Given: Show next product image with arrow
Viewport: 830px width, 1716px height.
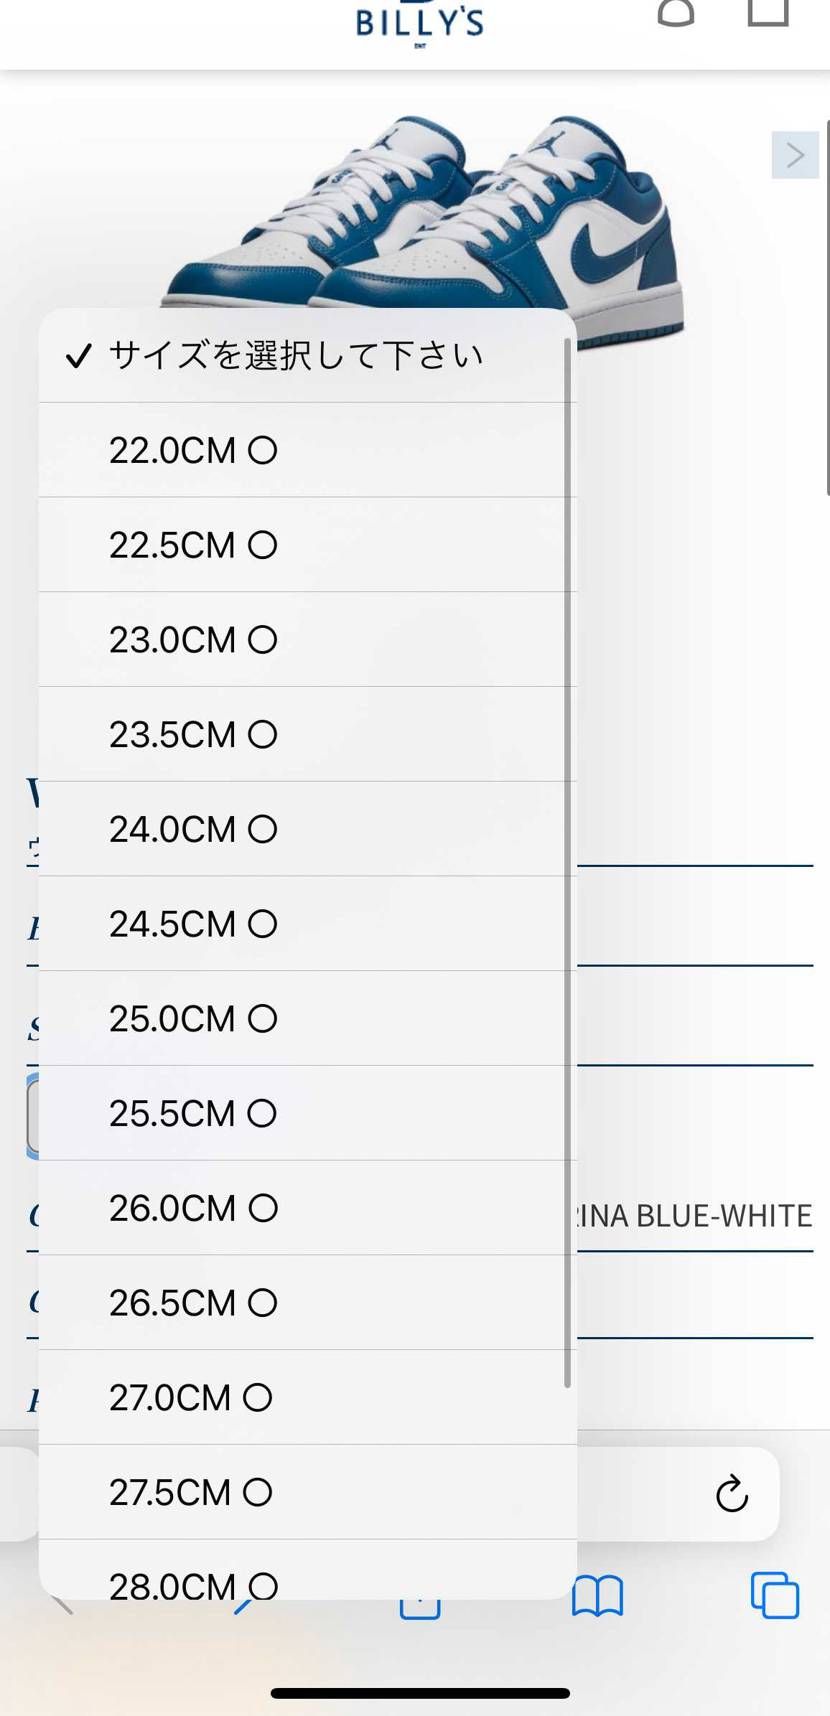Looking at the screenshot, I should [x=795, y=155].
